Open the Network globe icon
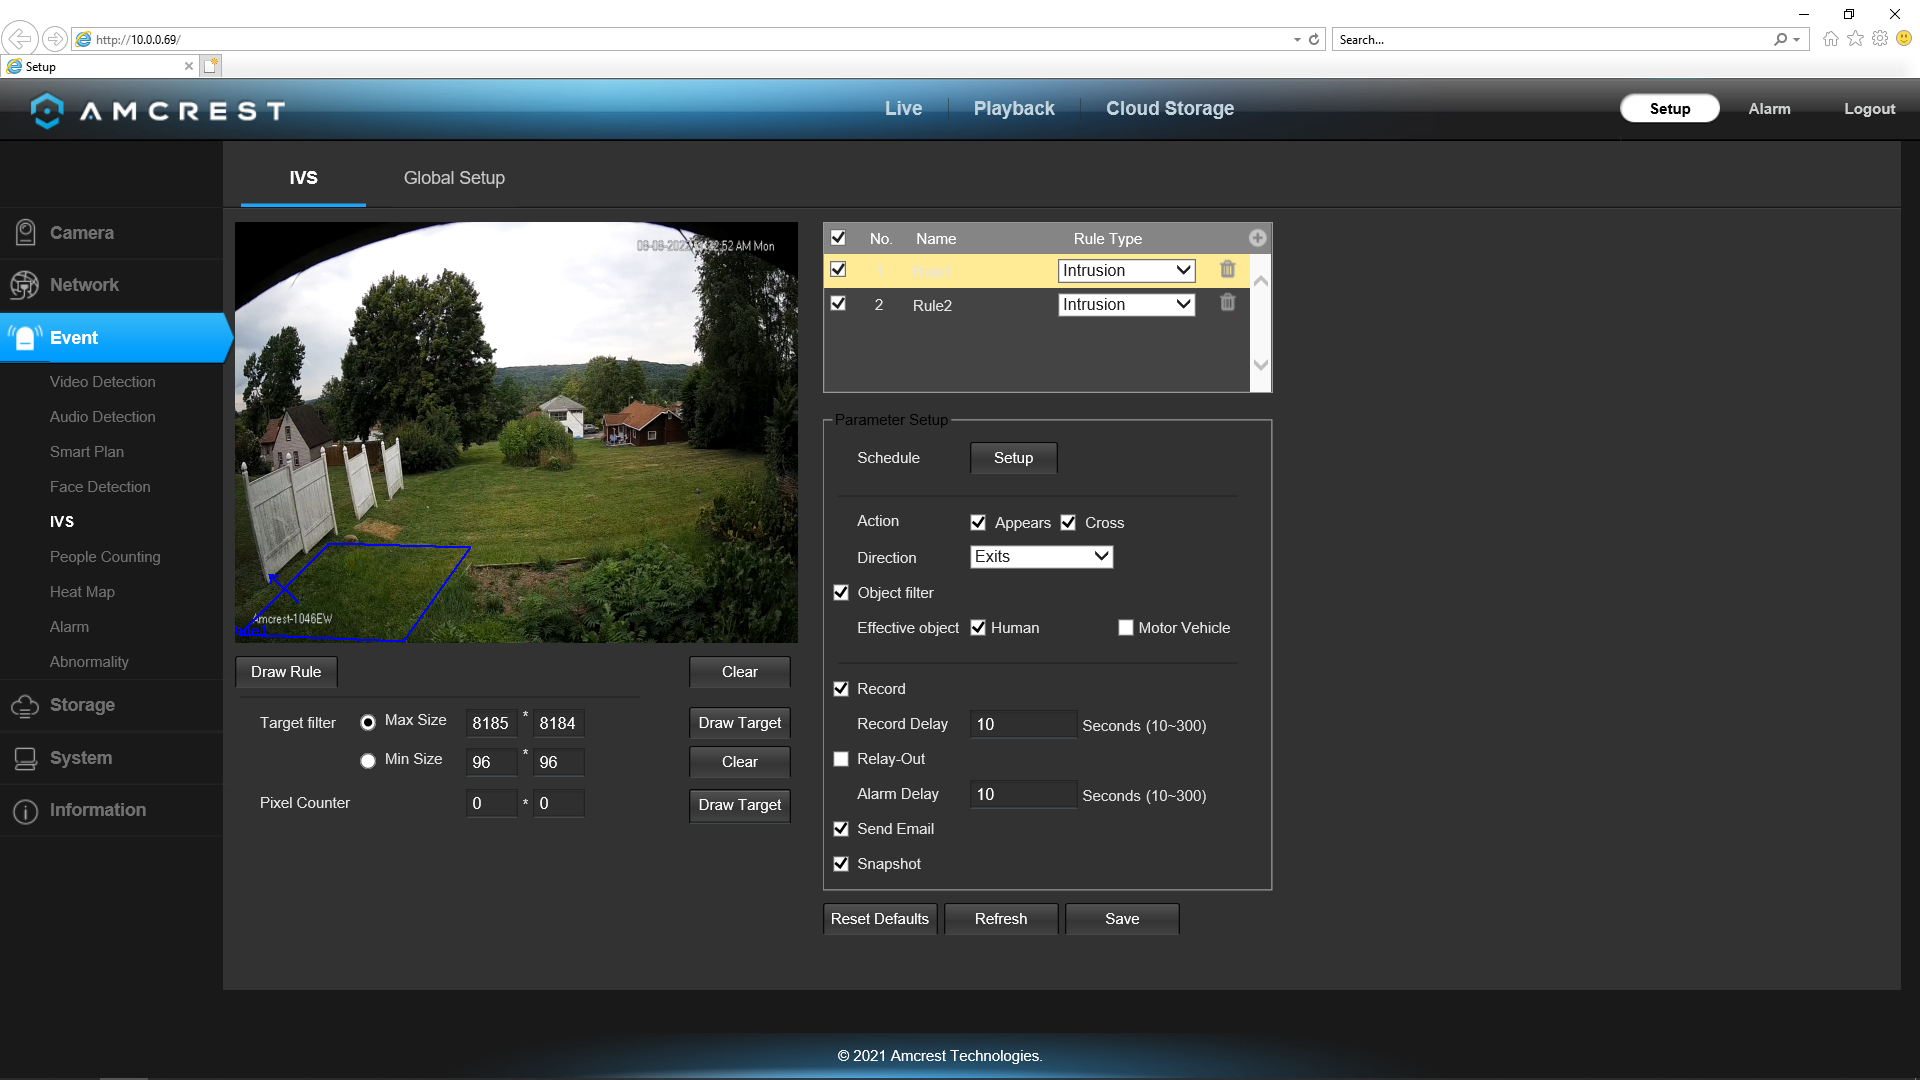This screenshot has width=1920, height=1080. (25, 285)
